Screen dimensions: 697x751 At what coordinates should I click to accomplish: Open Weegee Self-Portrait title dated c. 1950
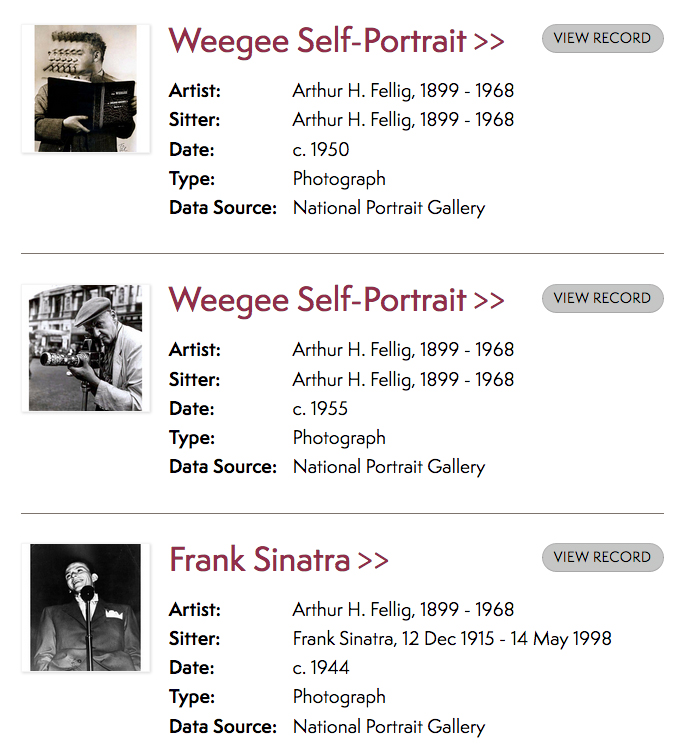coord(317,41)
